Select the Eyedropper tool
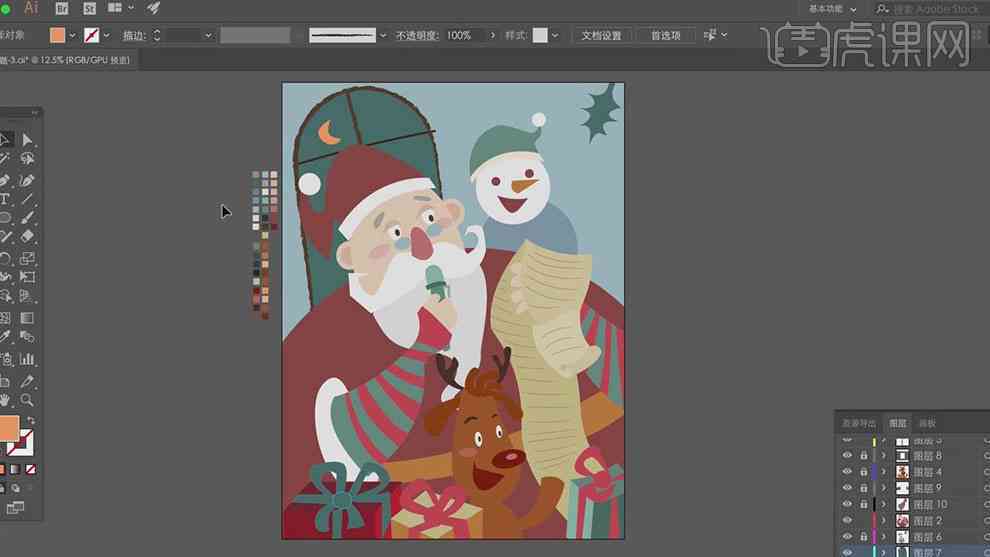990x557 pixels. click(4, 337)
